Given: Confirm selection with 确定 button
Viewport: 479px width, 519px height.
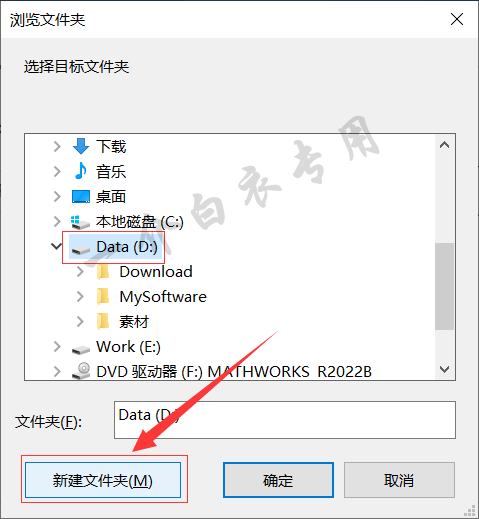Looking at the screenshot, I should click(x=278, y=480).
